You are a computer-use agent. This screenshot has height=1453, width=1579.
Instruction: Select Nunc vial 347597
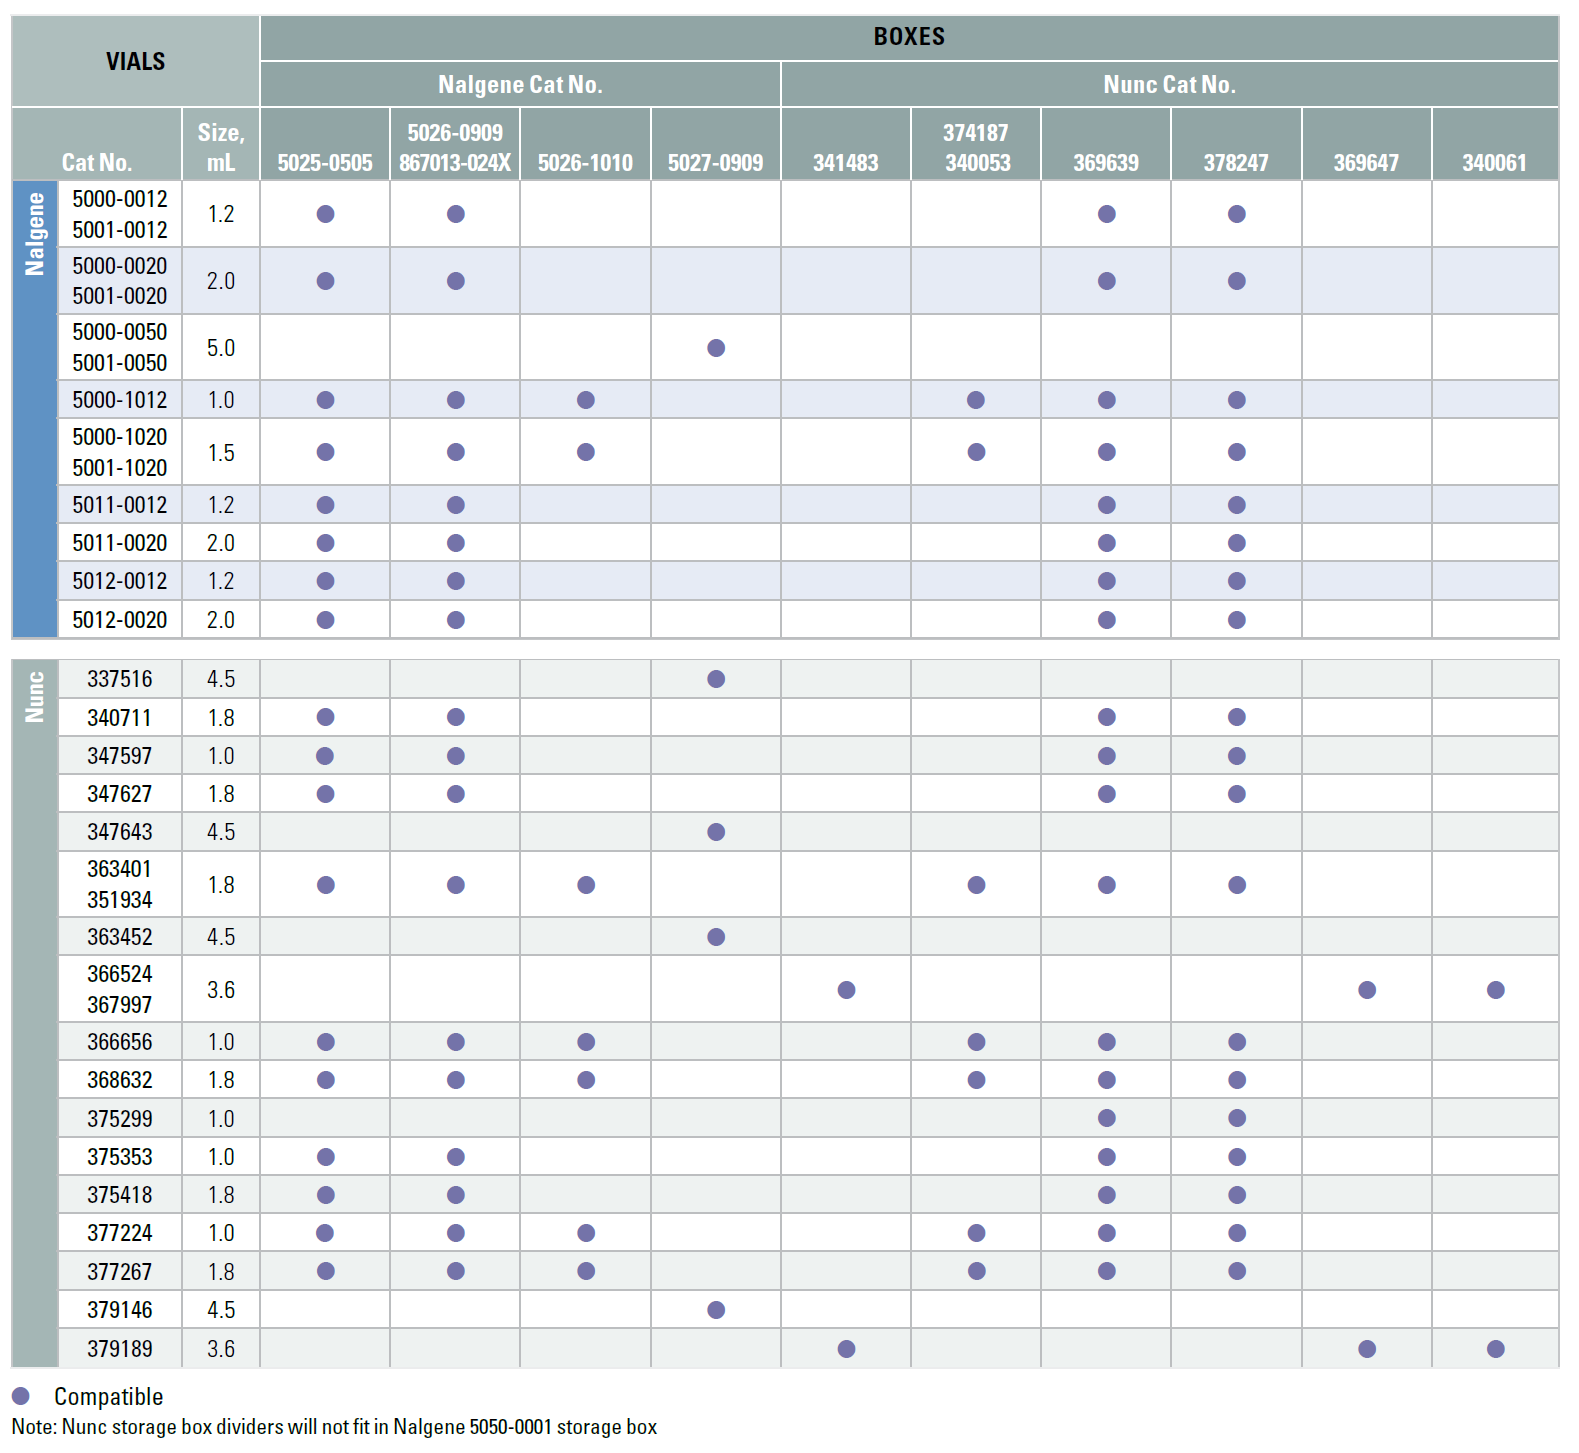coord(120,756)
